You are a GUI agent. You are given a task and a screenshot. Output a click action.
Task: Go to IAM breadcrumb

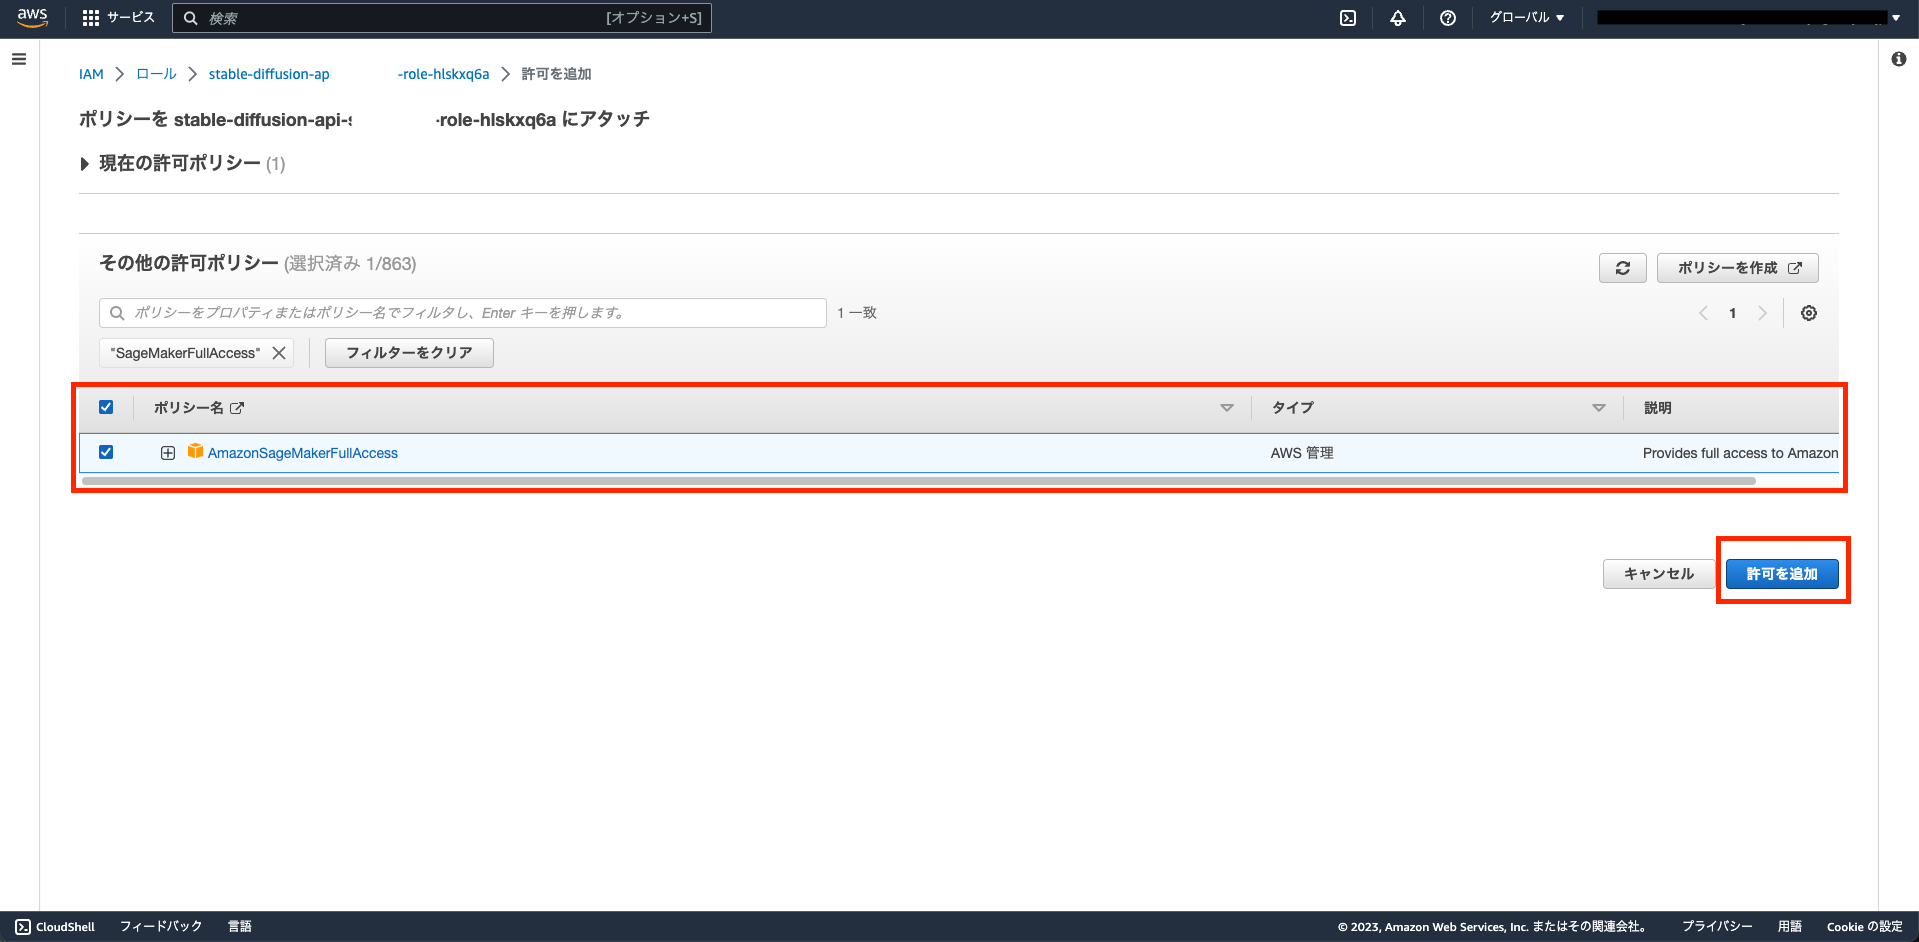91,74
